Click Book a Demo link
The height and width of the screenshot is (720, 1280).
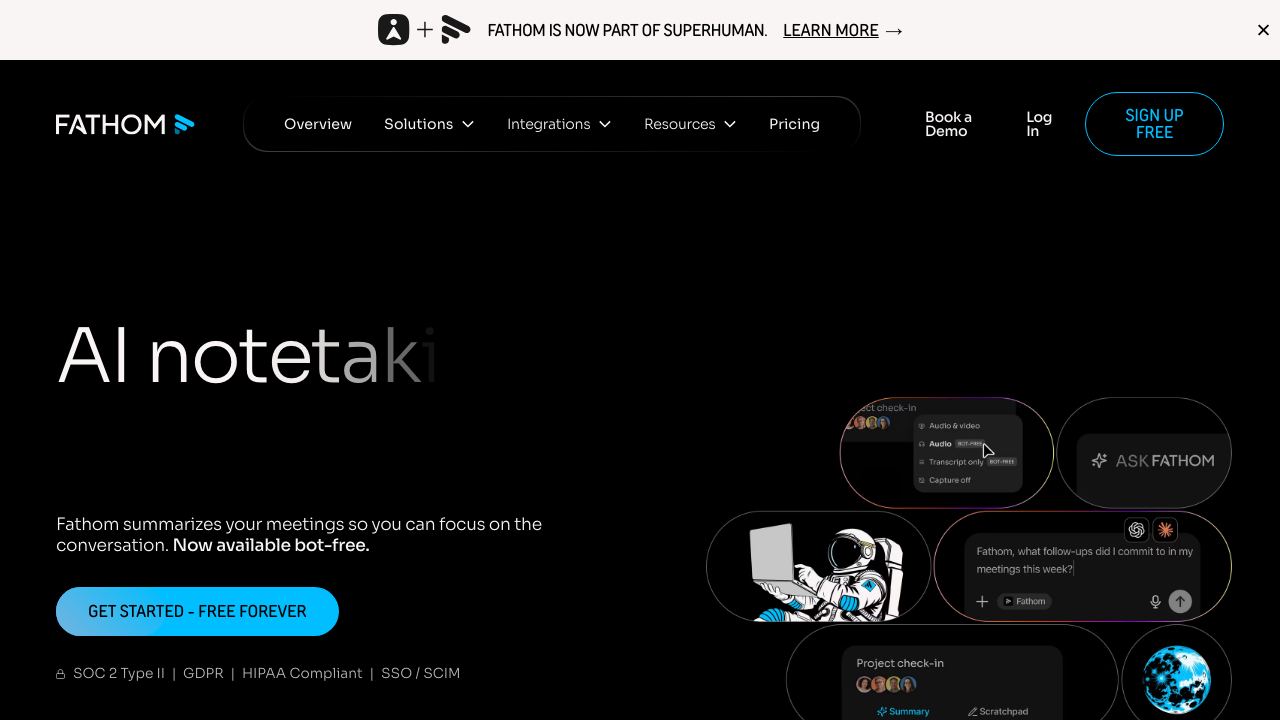pyautogui.click(x=948, y=124)
